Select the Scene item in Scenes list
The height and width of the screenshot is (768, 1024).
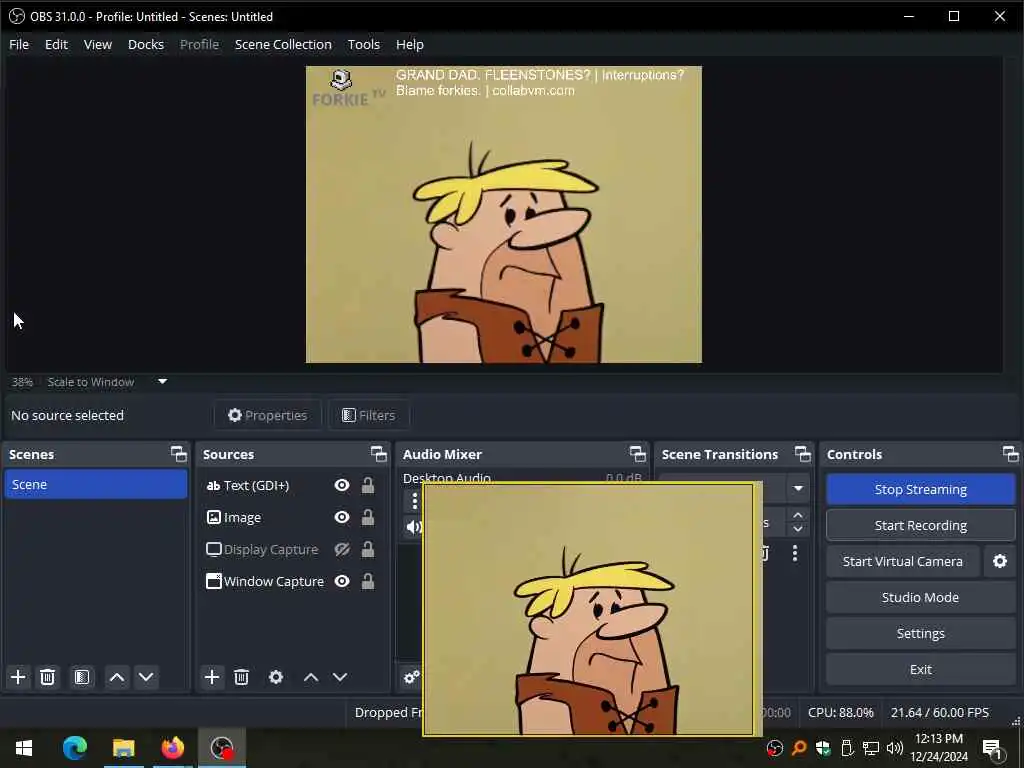point(96,485)
